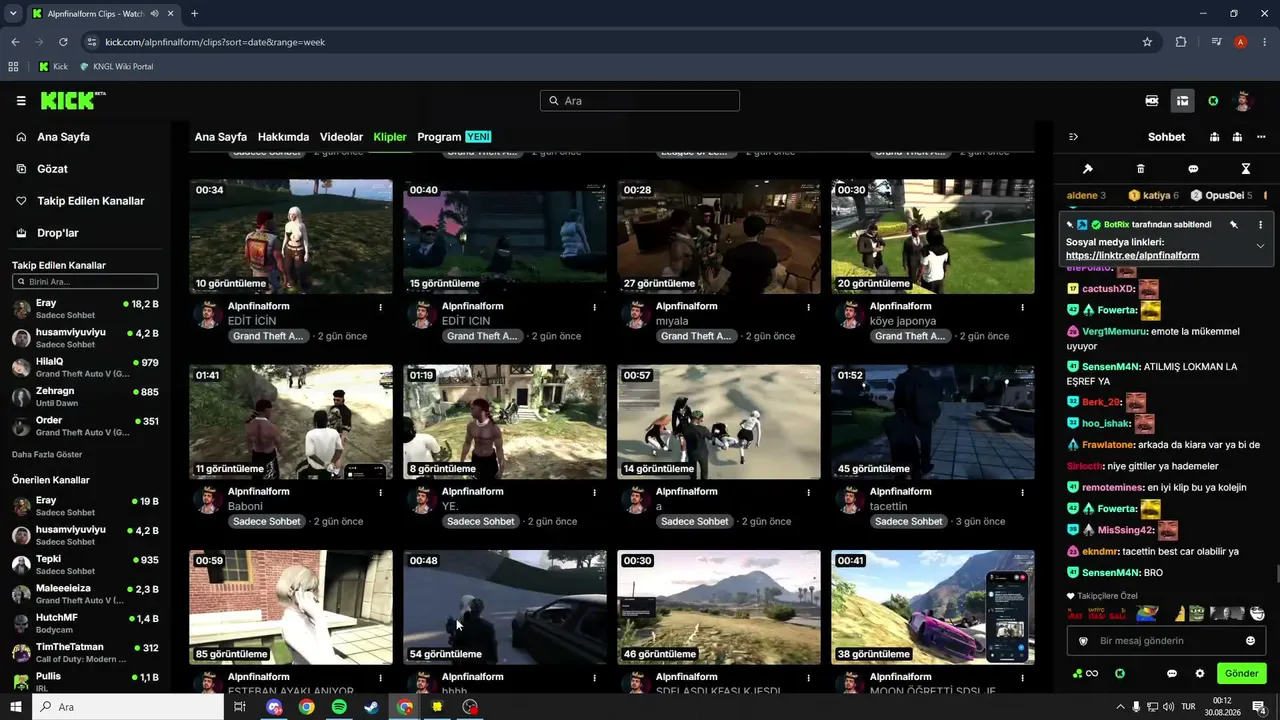Screen dimensions: 1280x720
Task: Play the 'miyala' clip thumbnail
Action: click(x=719, y=237)
